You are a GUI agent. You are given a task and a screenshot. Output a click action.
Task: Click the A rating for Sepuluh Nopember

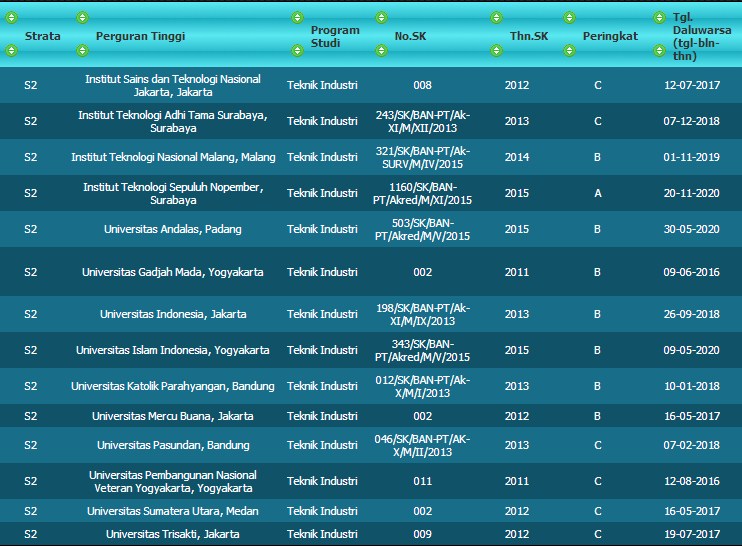click(x=598, y=193)
